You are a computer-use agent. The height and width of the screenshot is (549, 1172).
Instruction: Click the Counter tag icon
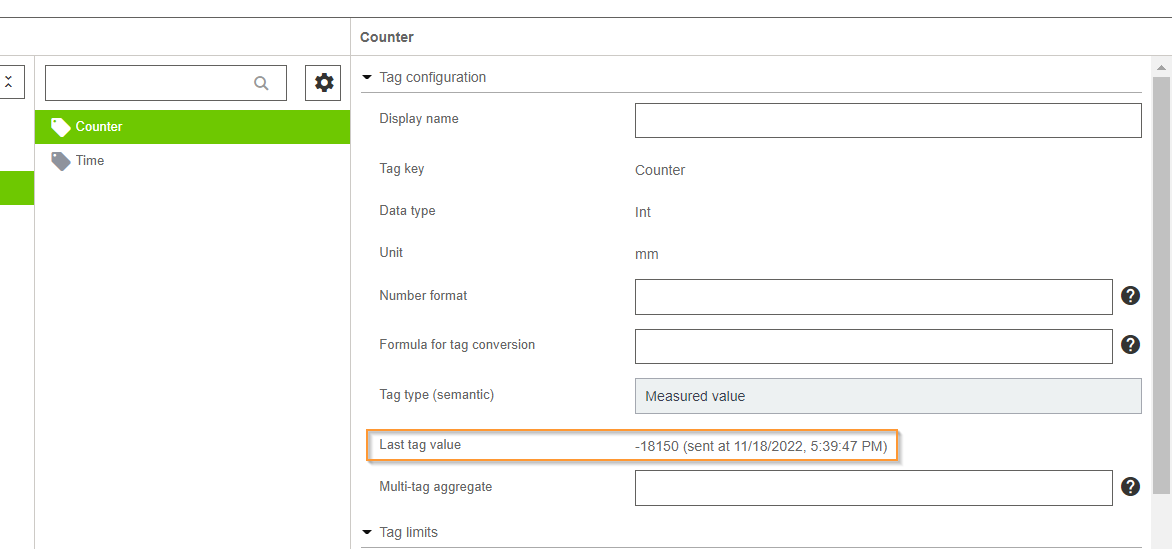point(61,127)
